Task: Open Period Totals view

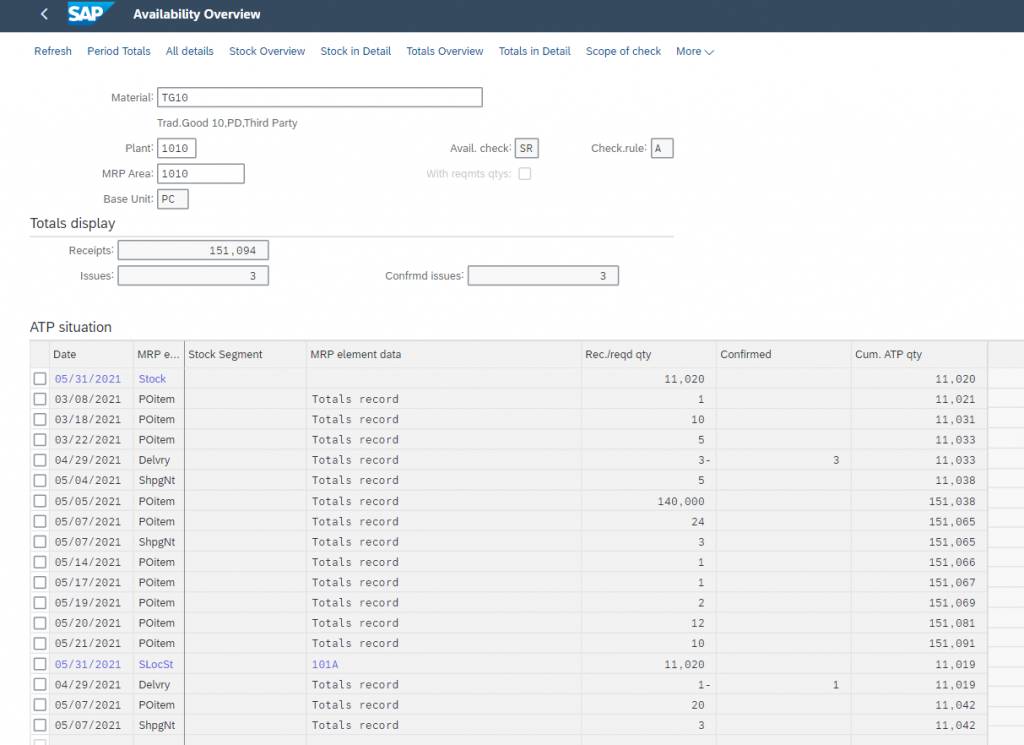Action: coord(119,51)
